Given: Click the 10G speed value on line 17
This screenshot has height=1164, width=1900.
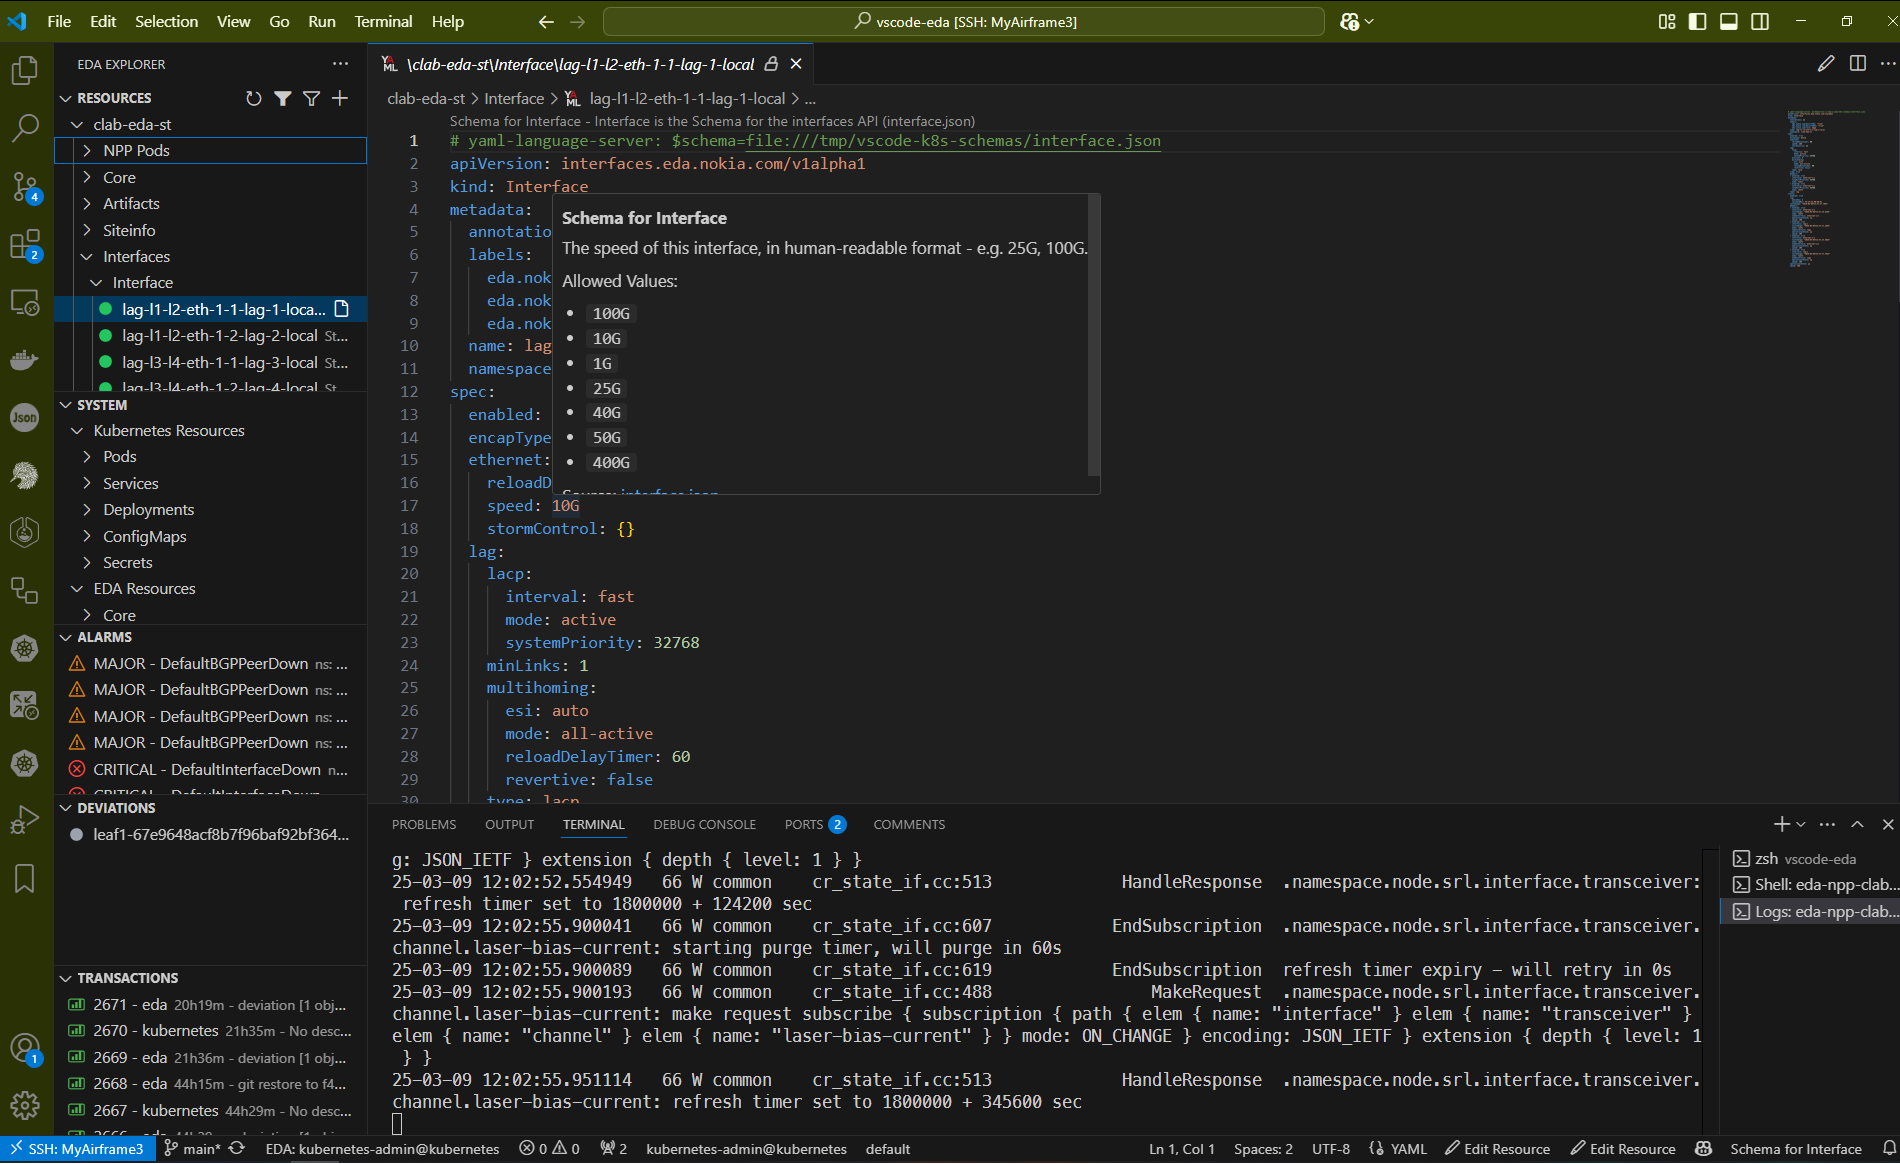Looking at the screenshot, I should tap(566, 506).
